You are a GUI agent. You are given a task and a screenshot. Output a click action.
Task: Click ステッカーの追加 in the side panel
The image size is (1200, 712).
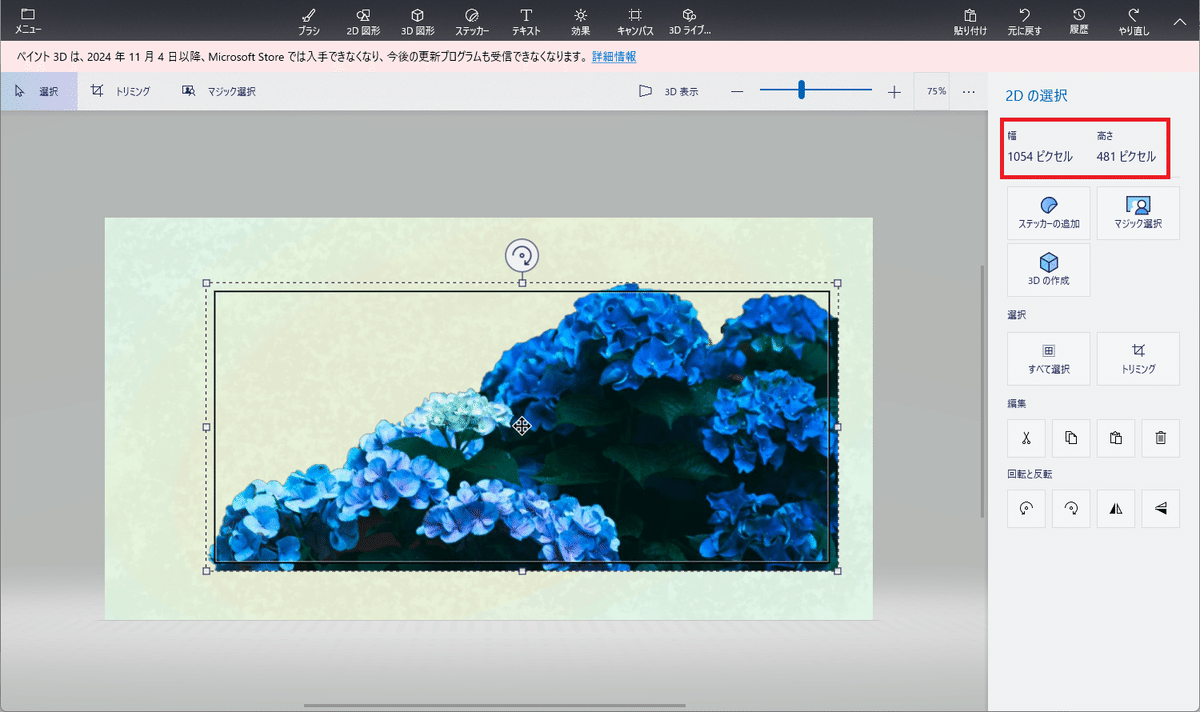pyautogui.click(x=1048, y=213)
